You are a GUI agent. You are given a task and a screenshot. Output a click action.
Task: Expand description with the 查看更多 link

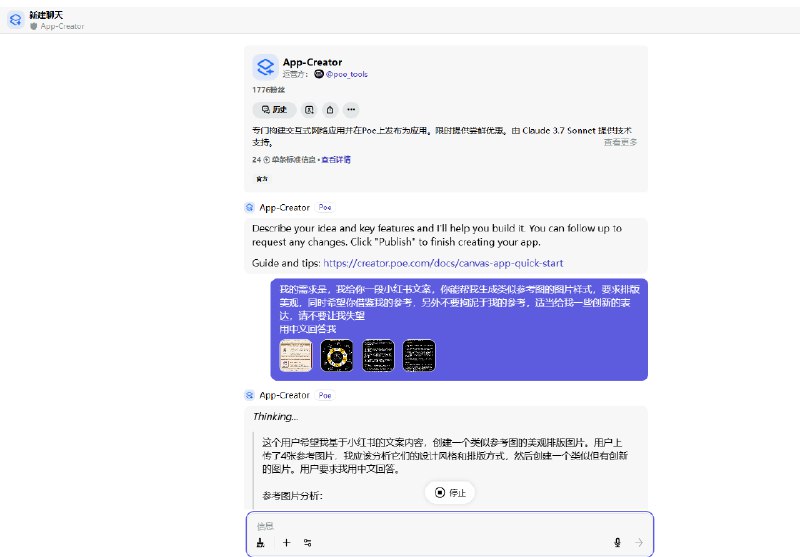(x=620, y=142)
